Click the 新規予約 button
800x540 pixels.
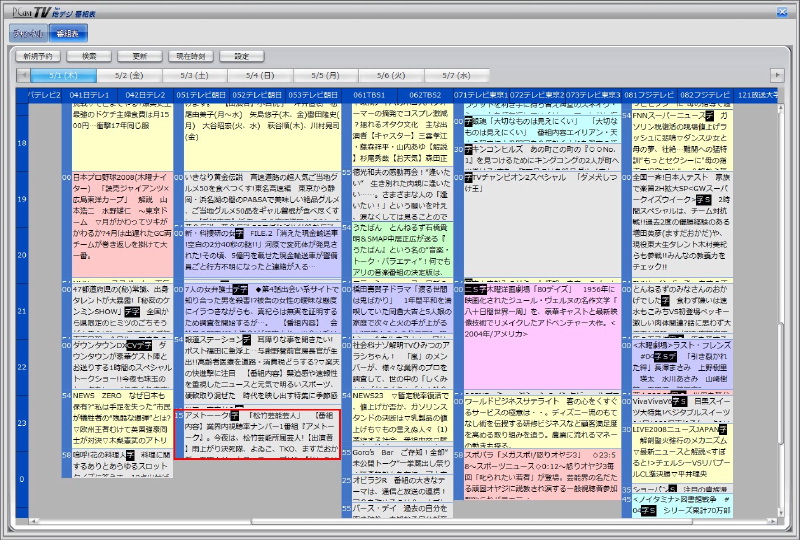[x=40, y=56]
